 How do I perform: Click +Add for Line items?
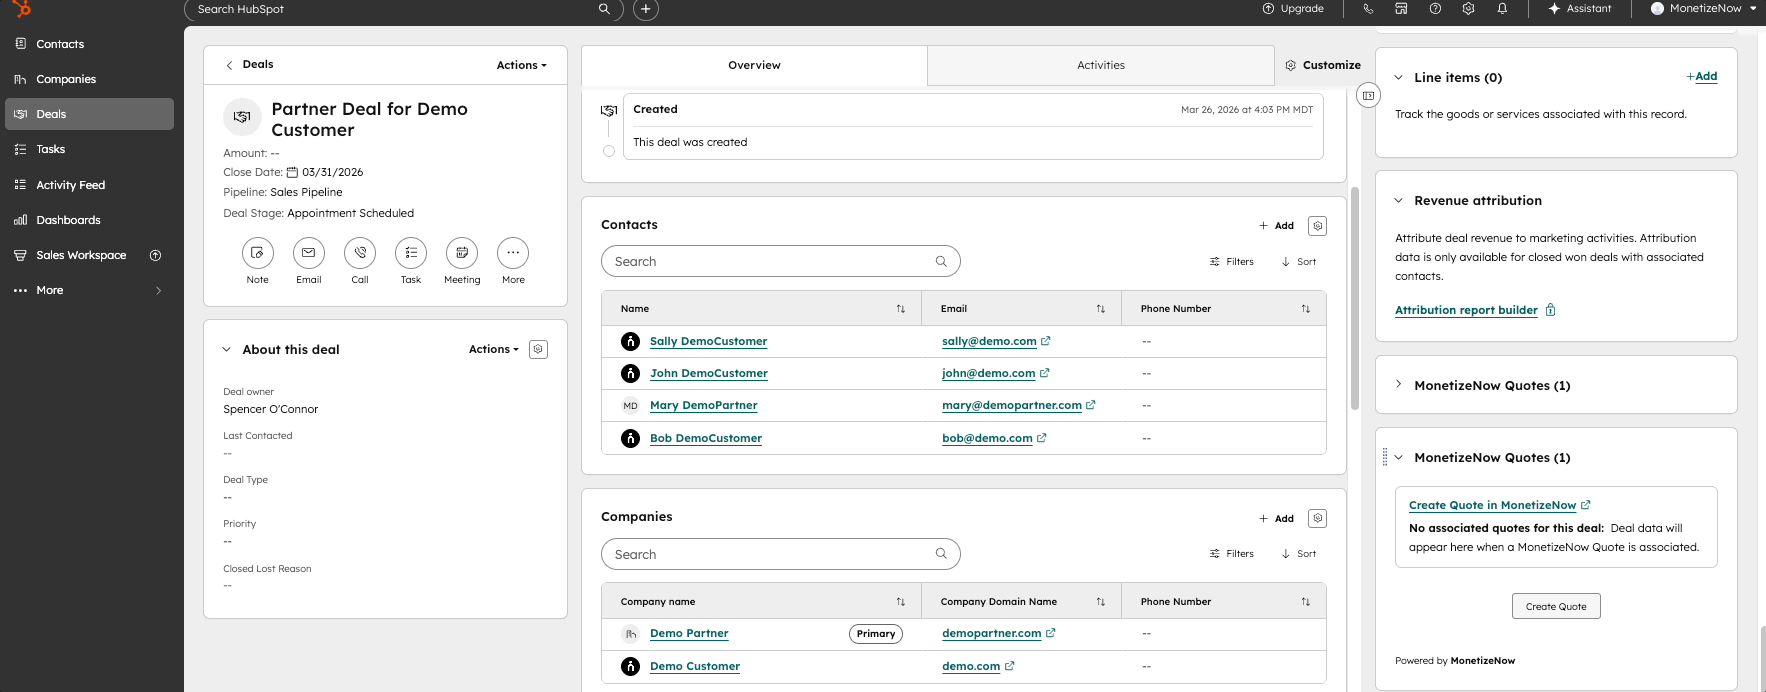[1702, 76]
